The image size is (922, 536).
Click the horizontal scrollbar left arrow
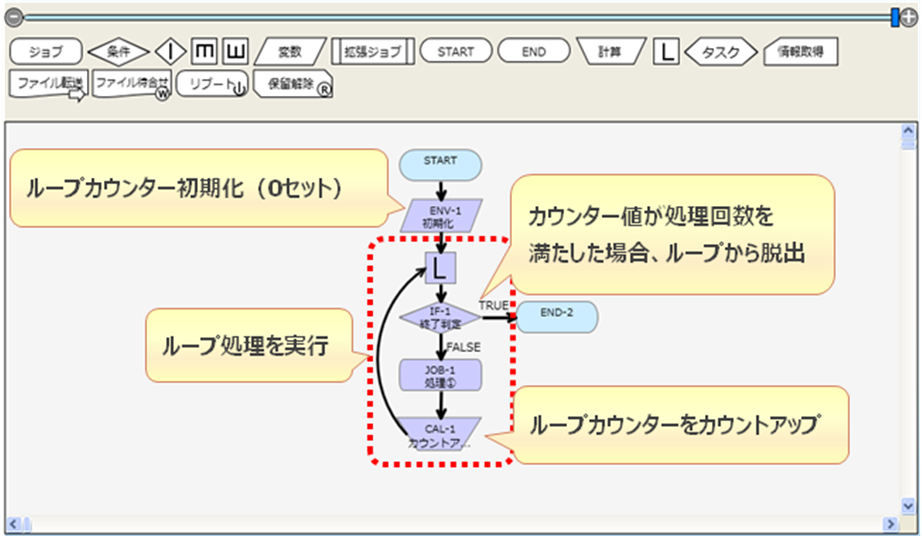coord(14,524)
